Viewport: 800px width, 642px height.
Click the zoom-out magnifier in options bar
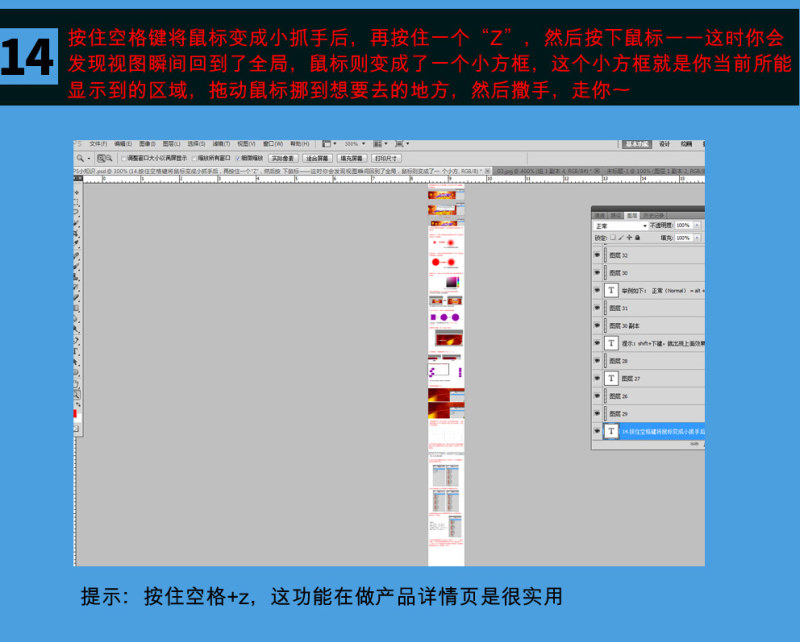tap(109, 159)
